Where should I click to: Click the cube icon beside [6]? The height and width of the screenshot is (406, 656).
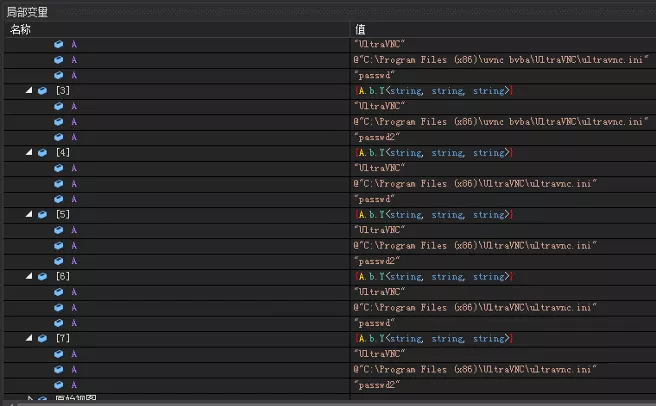coord(42,277)
